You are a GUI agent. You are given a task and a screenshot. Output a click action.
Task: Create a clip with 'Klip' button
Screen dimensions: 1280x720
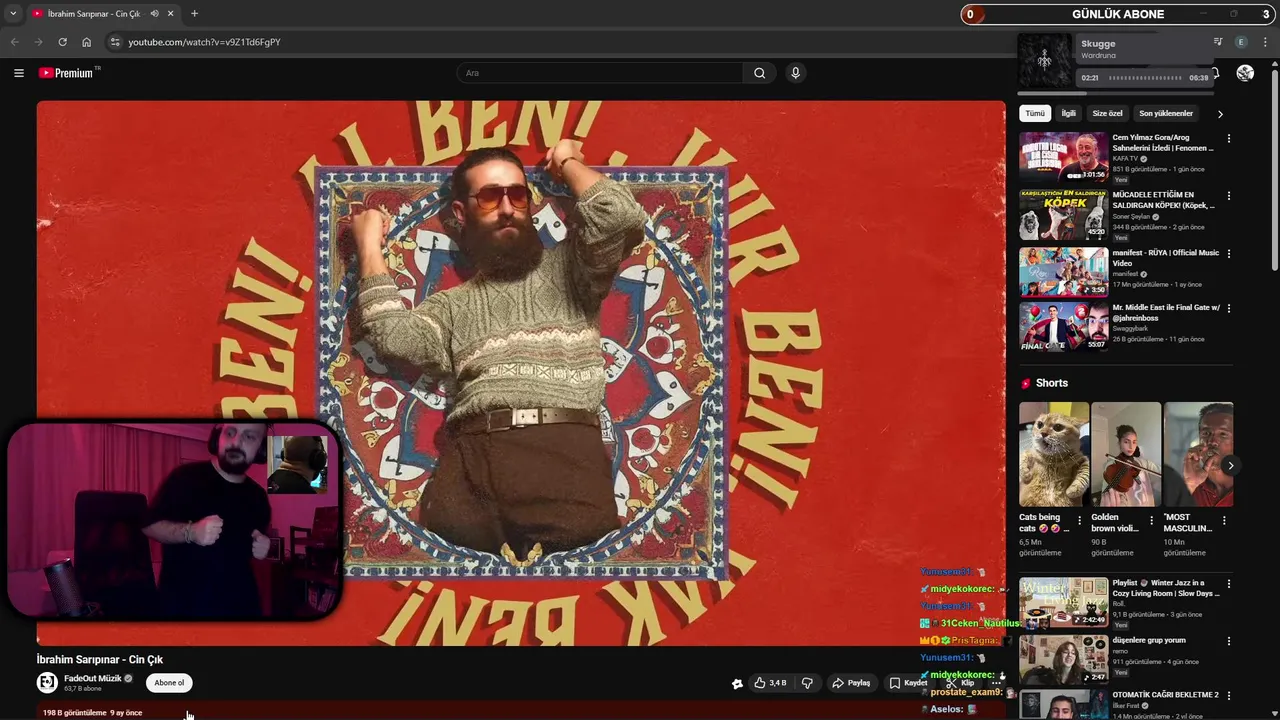962,683
